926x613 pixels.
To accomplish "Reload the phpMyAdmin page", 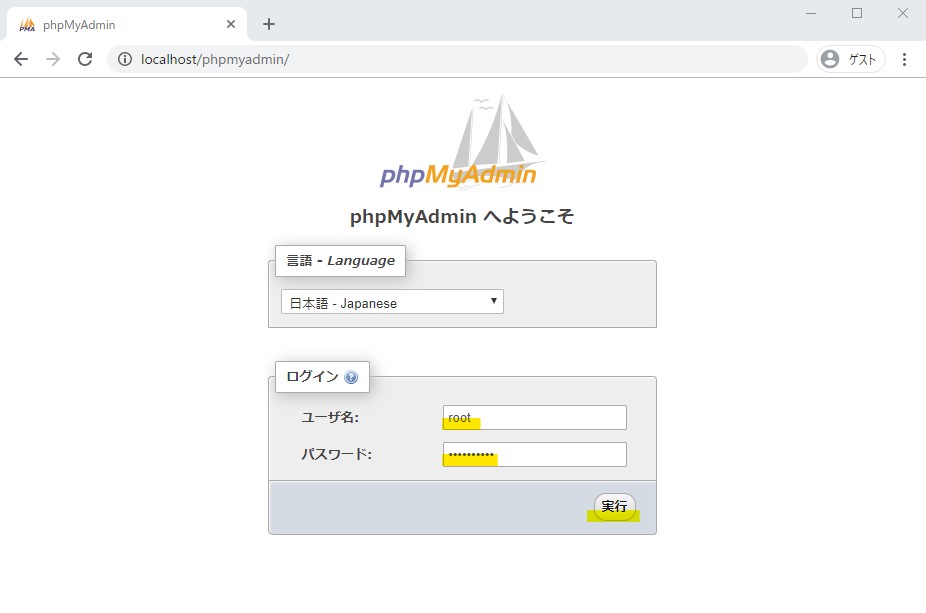I will pos(85,59).
